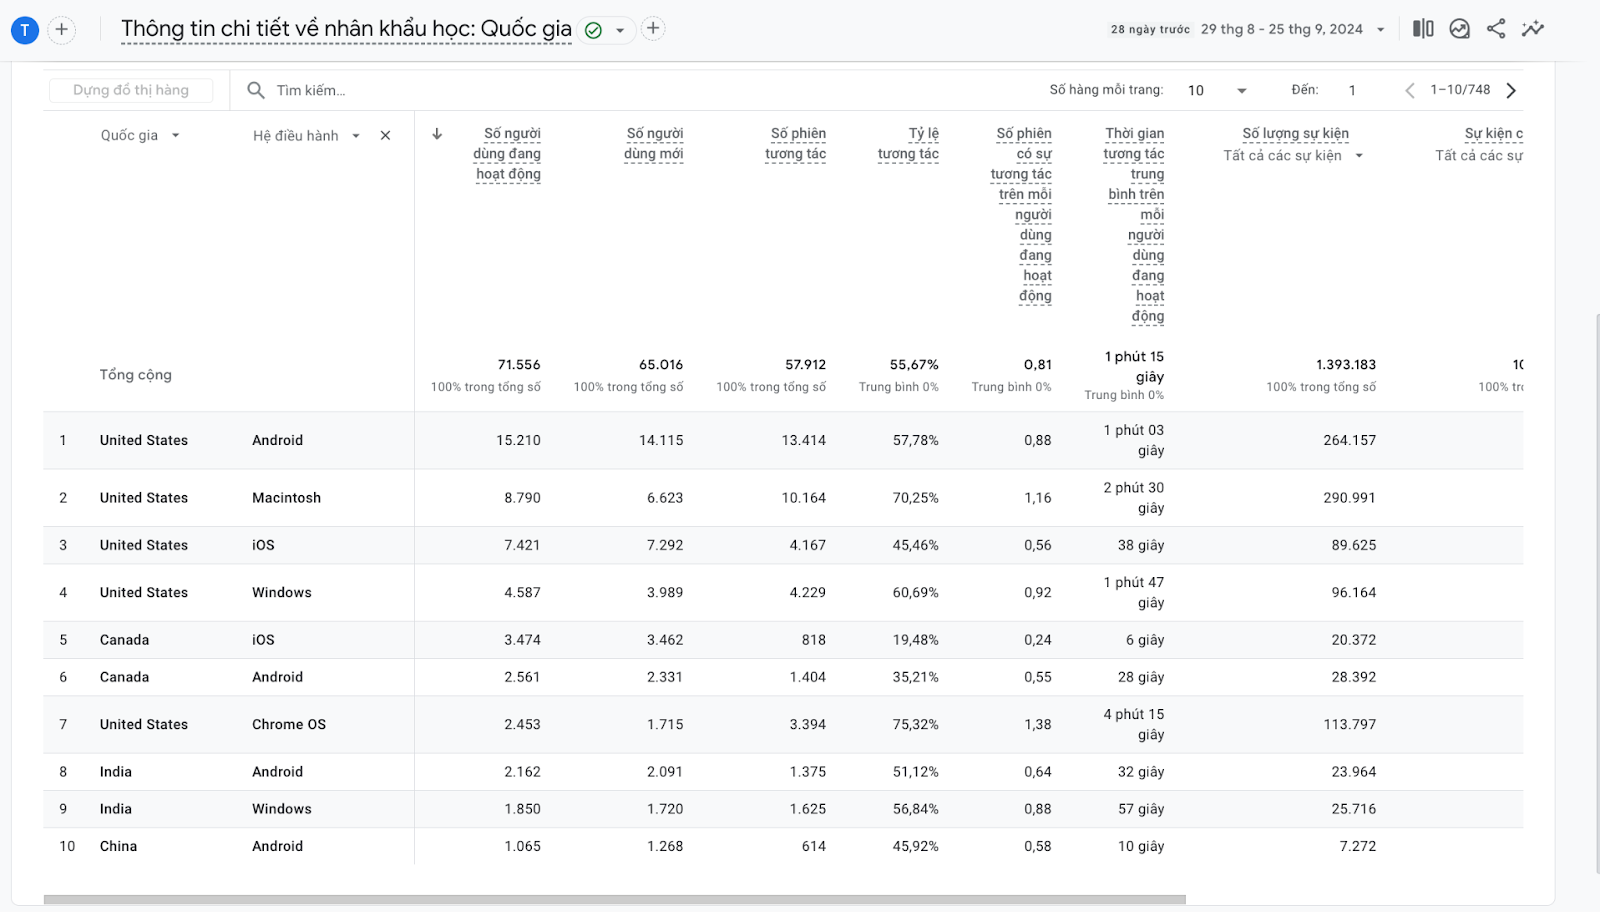Viewport: 1600px width, 912px height.
Task: Click the 1–10/748 pagination text
Action: coord(1460,89)
